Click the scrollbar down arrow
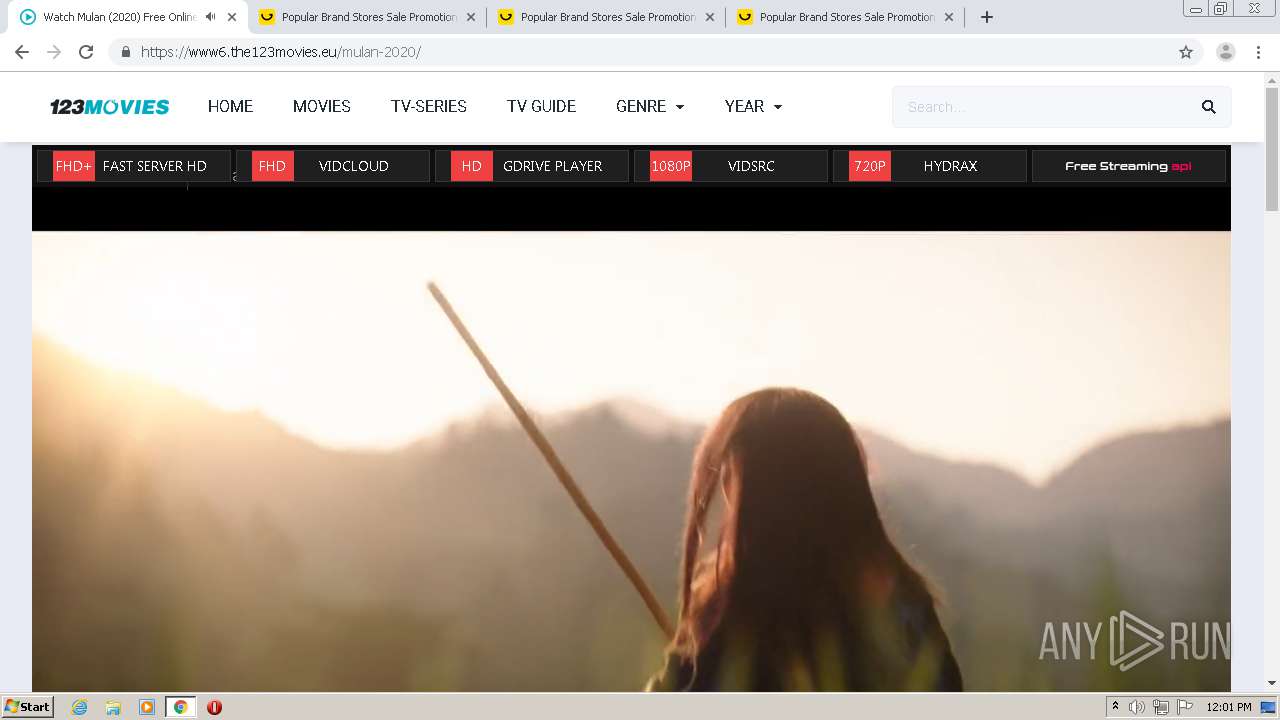 (x=1272, y=683)
